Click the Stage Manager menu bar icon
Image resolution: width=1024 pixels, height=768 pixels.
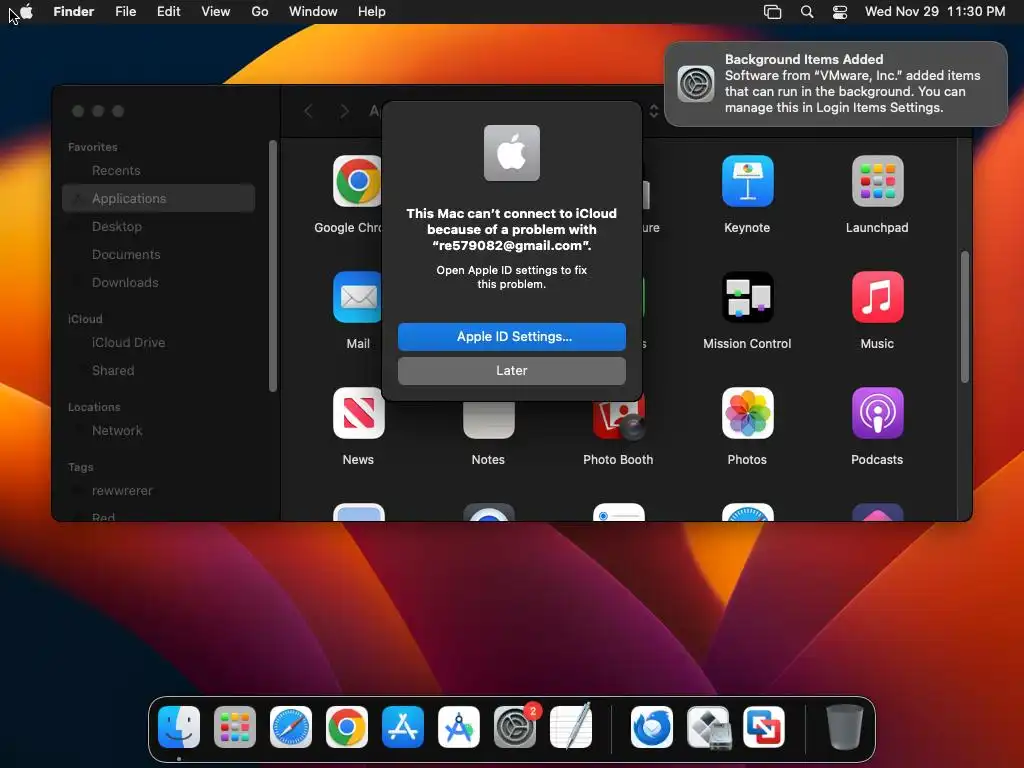coord(773,12)
